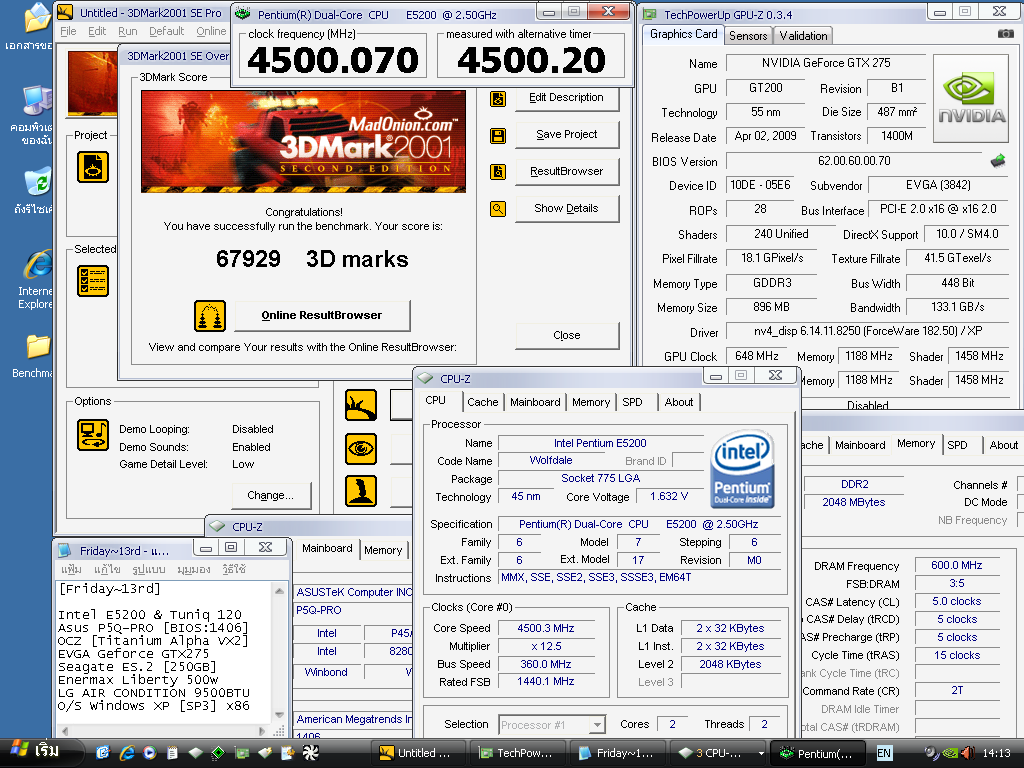1024x768 pixels.
Task: Select the Graphics Card tab in GPU-Z
Action: 683,35
